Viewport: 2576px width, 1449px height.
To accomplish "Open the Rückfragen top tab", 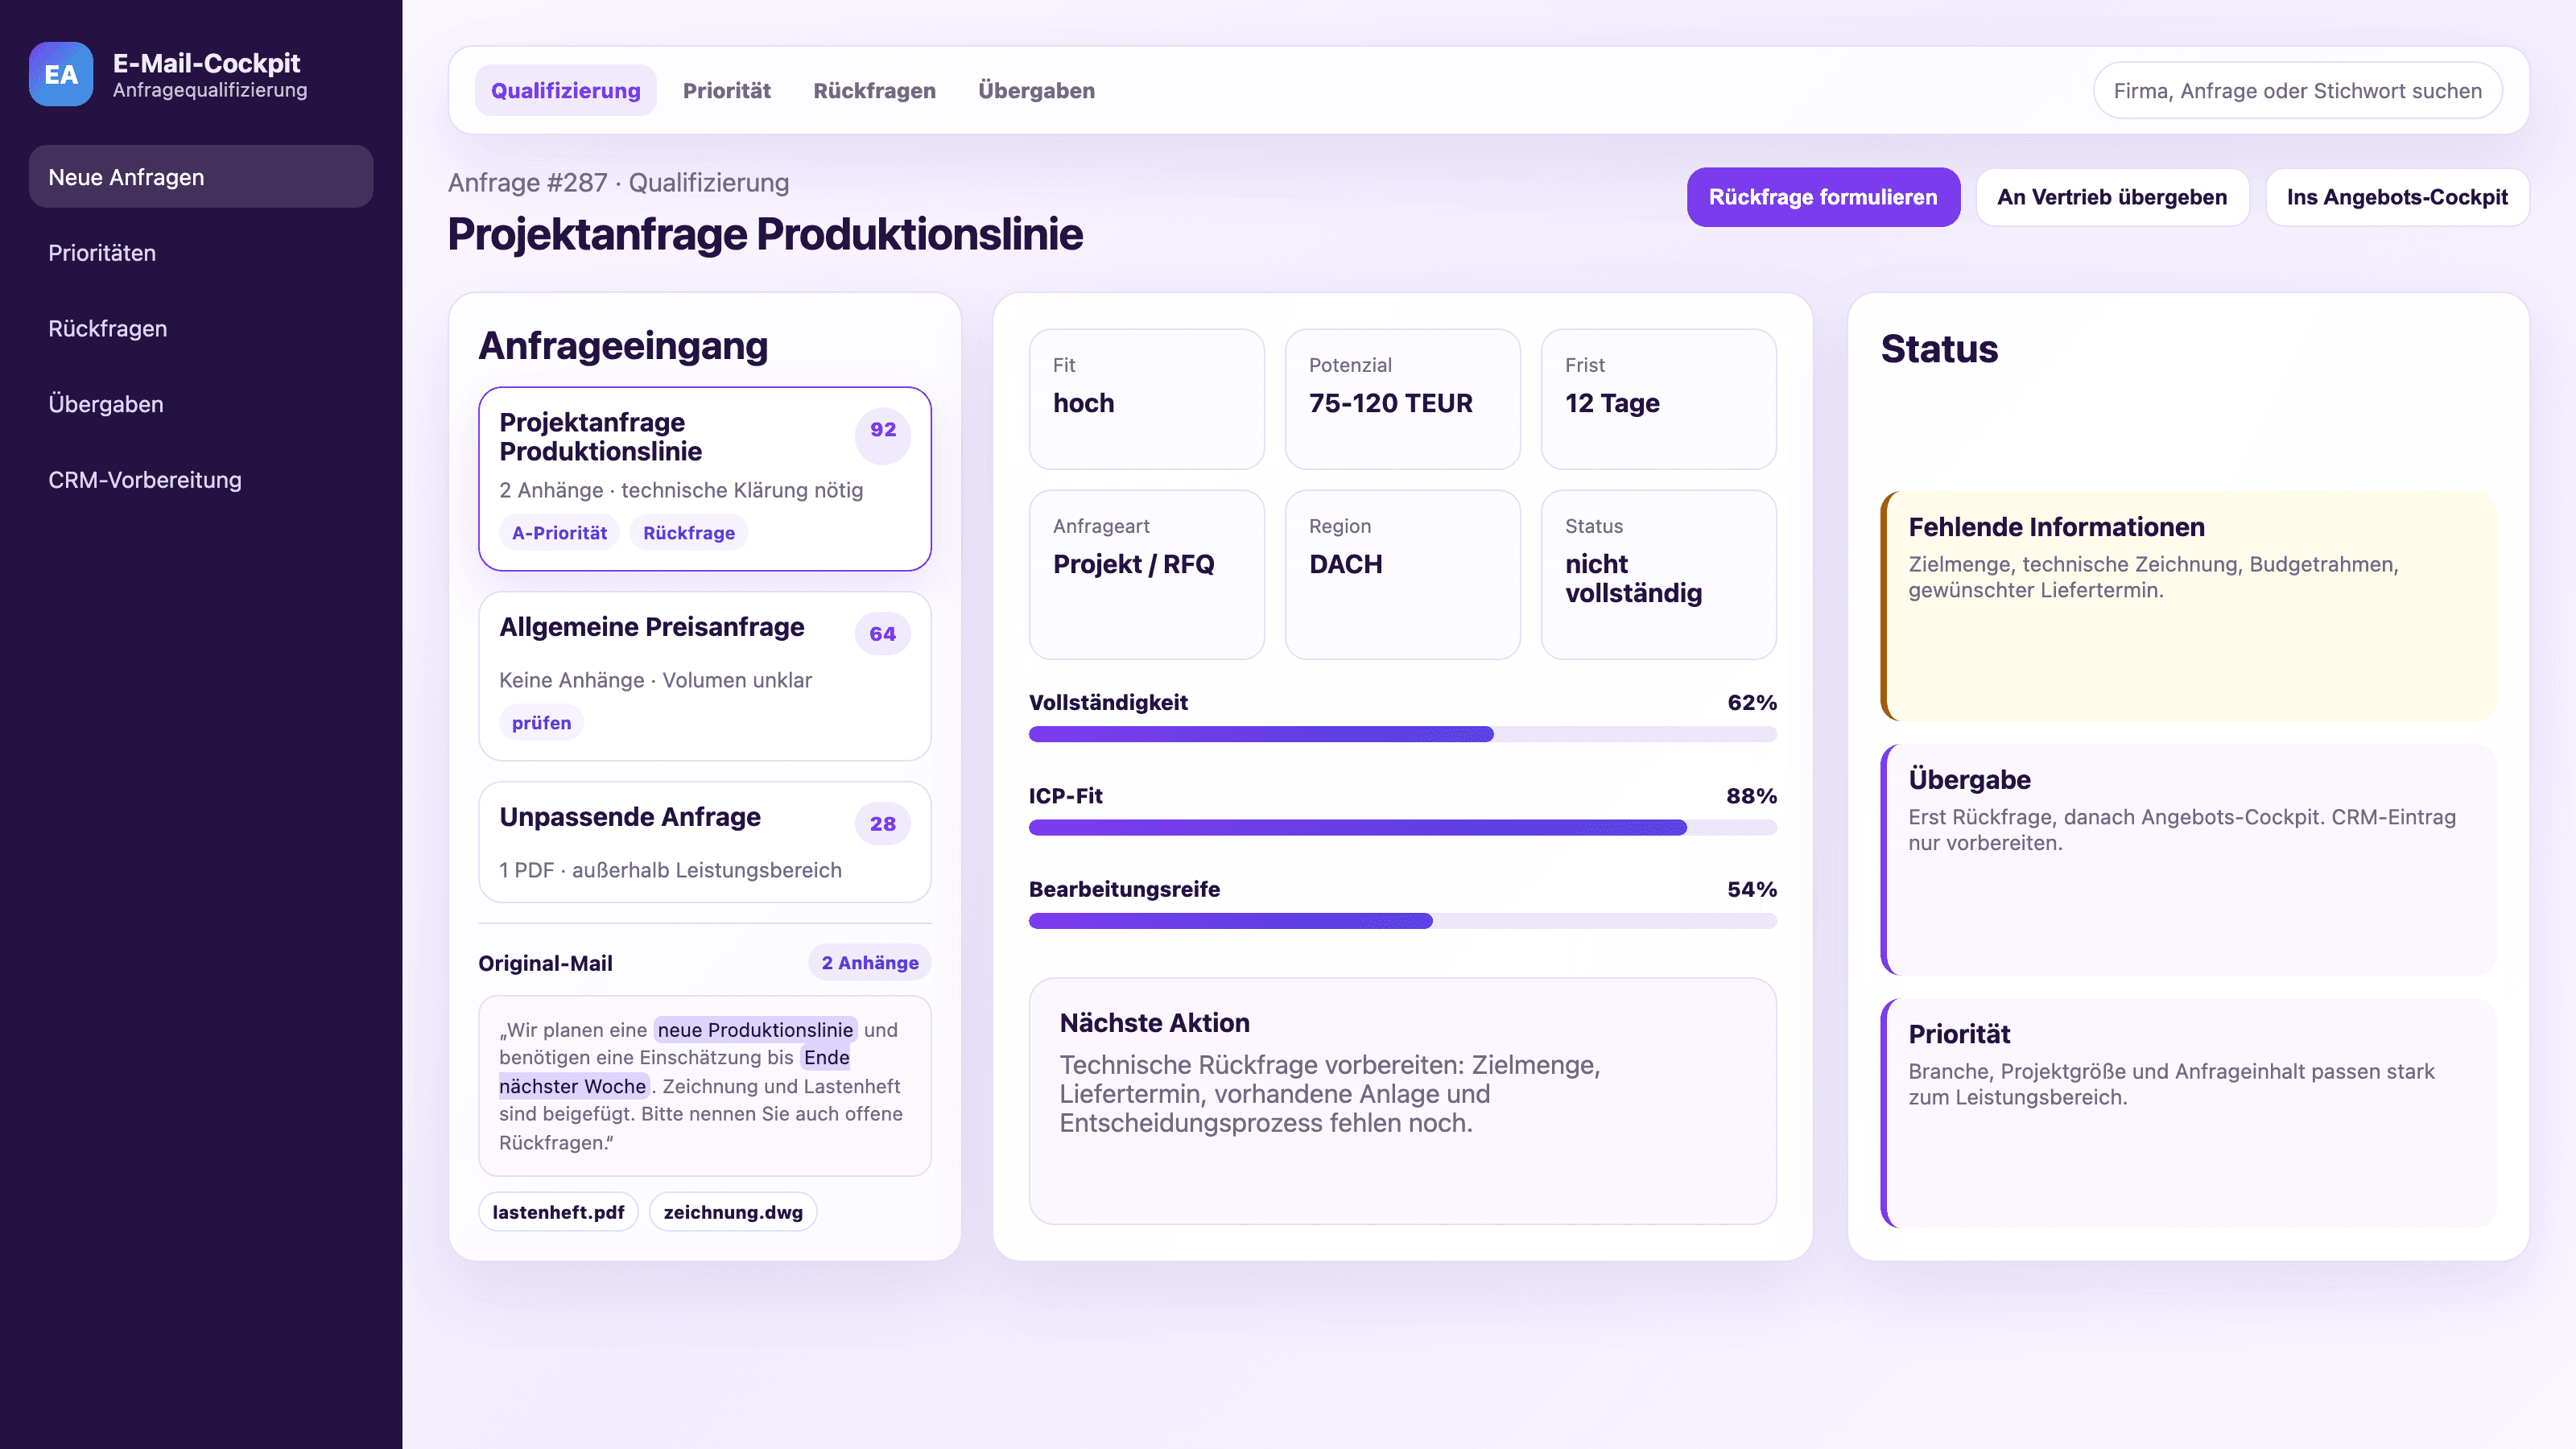I will click(874, 91).
